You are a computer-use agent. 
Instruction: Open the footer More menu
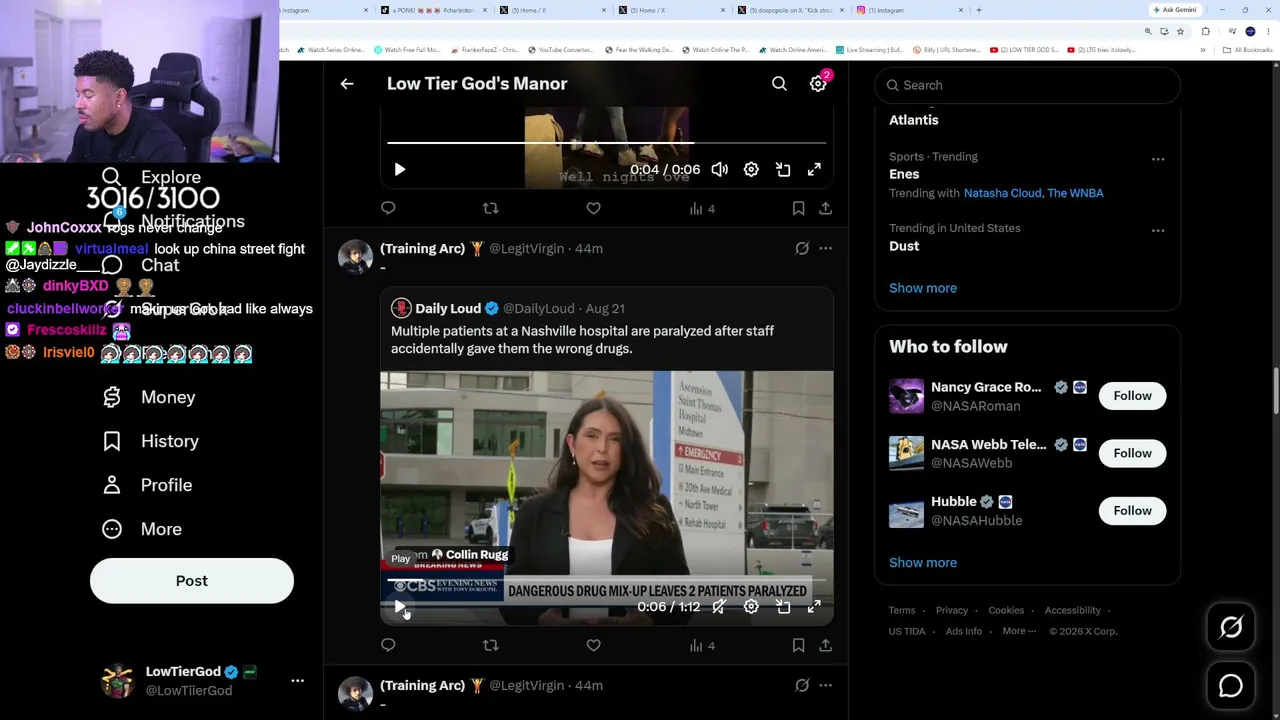[1020, 631]
